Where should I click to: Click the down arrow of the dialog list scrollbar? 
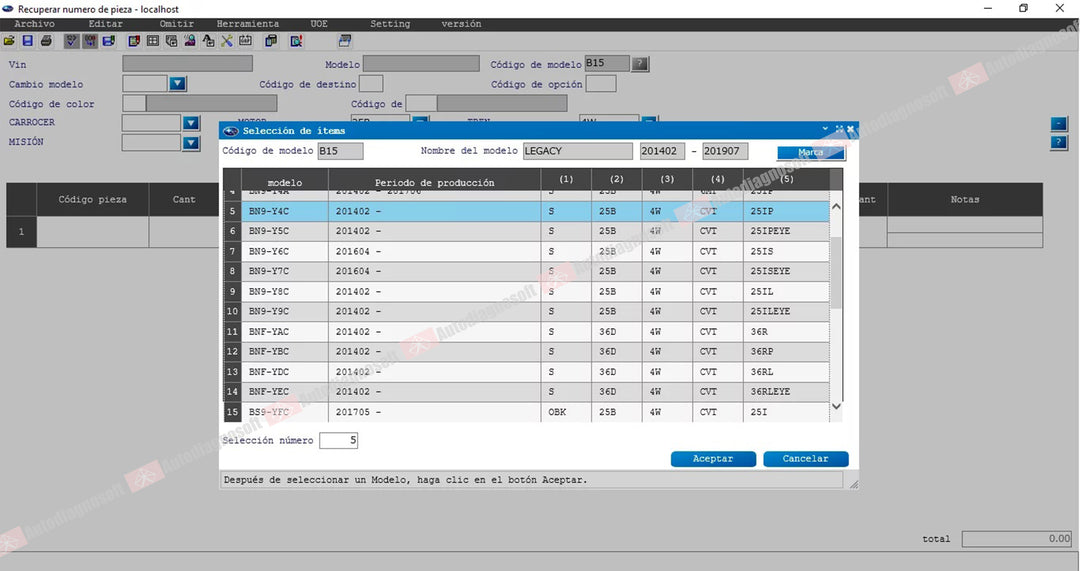click(836, 406)
